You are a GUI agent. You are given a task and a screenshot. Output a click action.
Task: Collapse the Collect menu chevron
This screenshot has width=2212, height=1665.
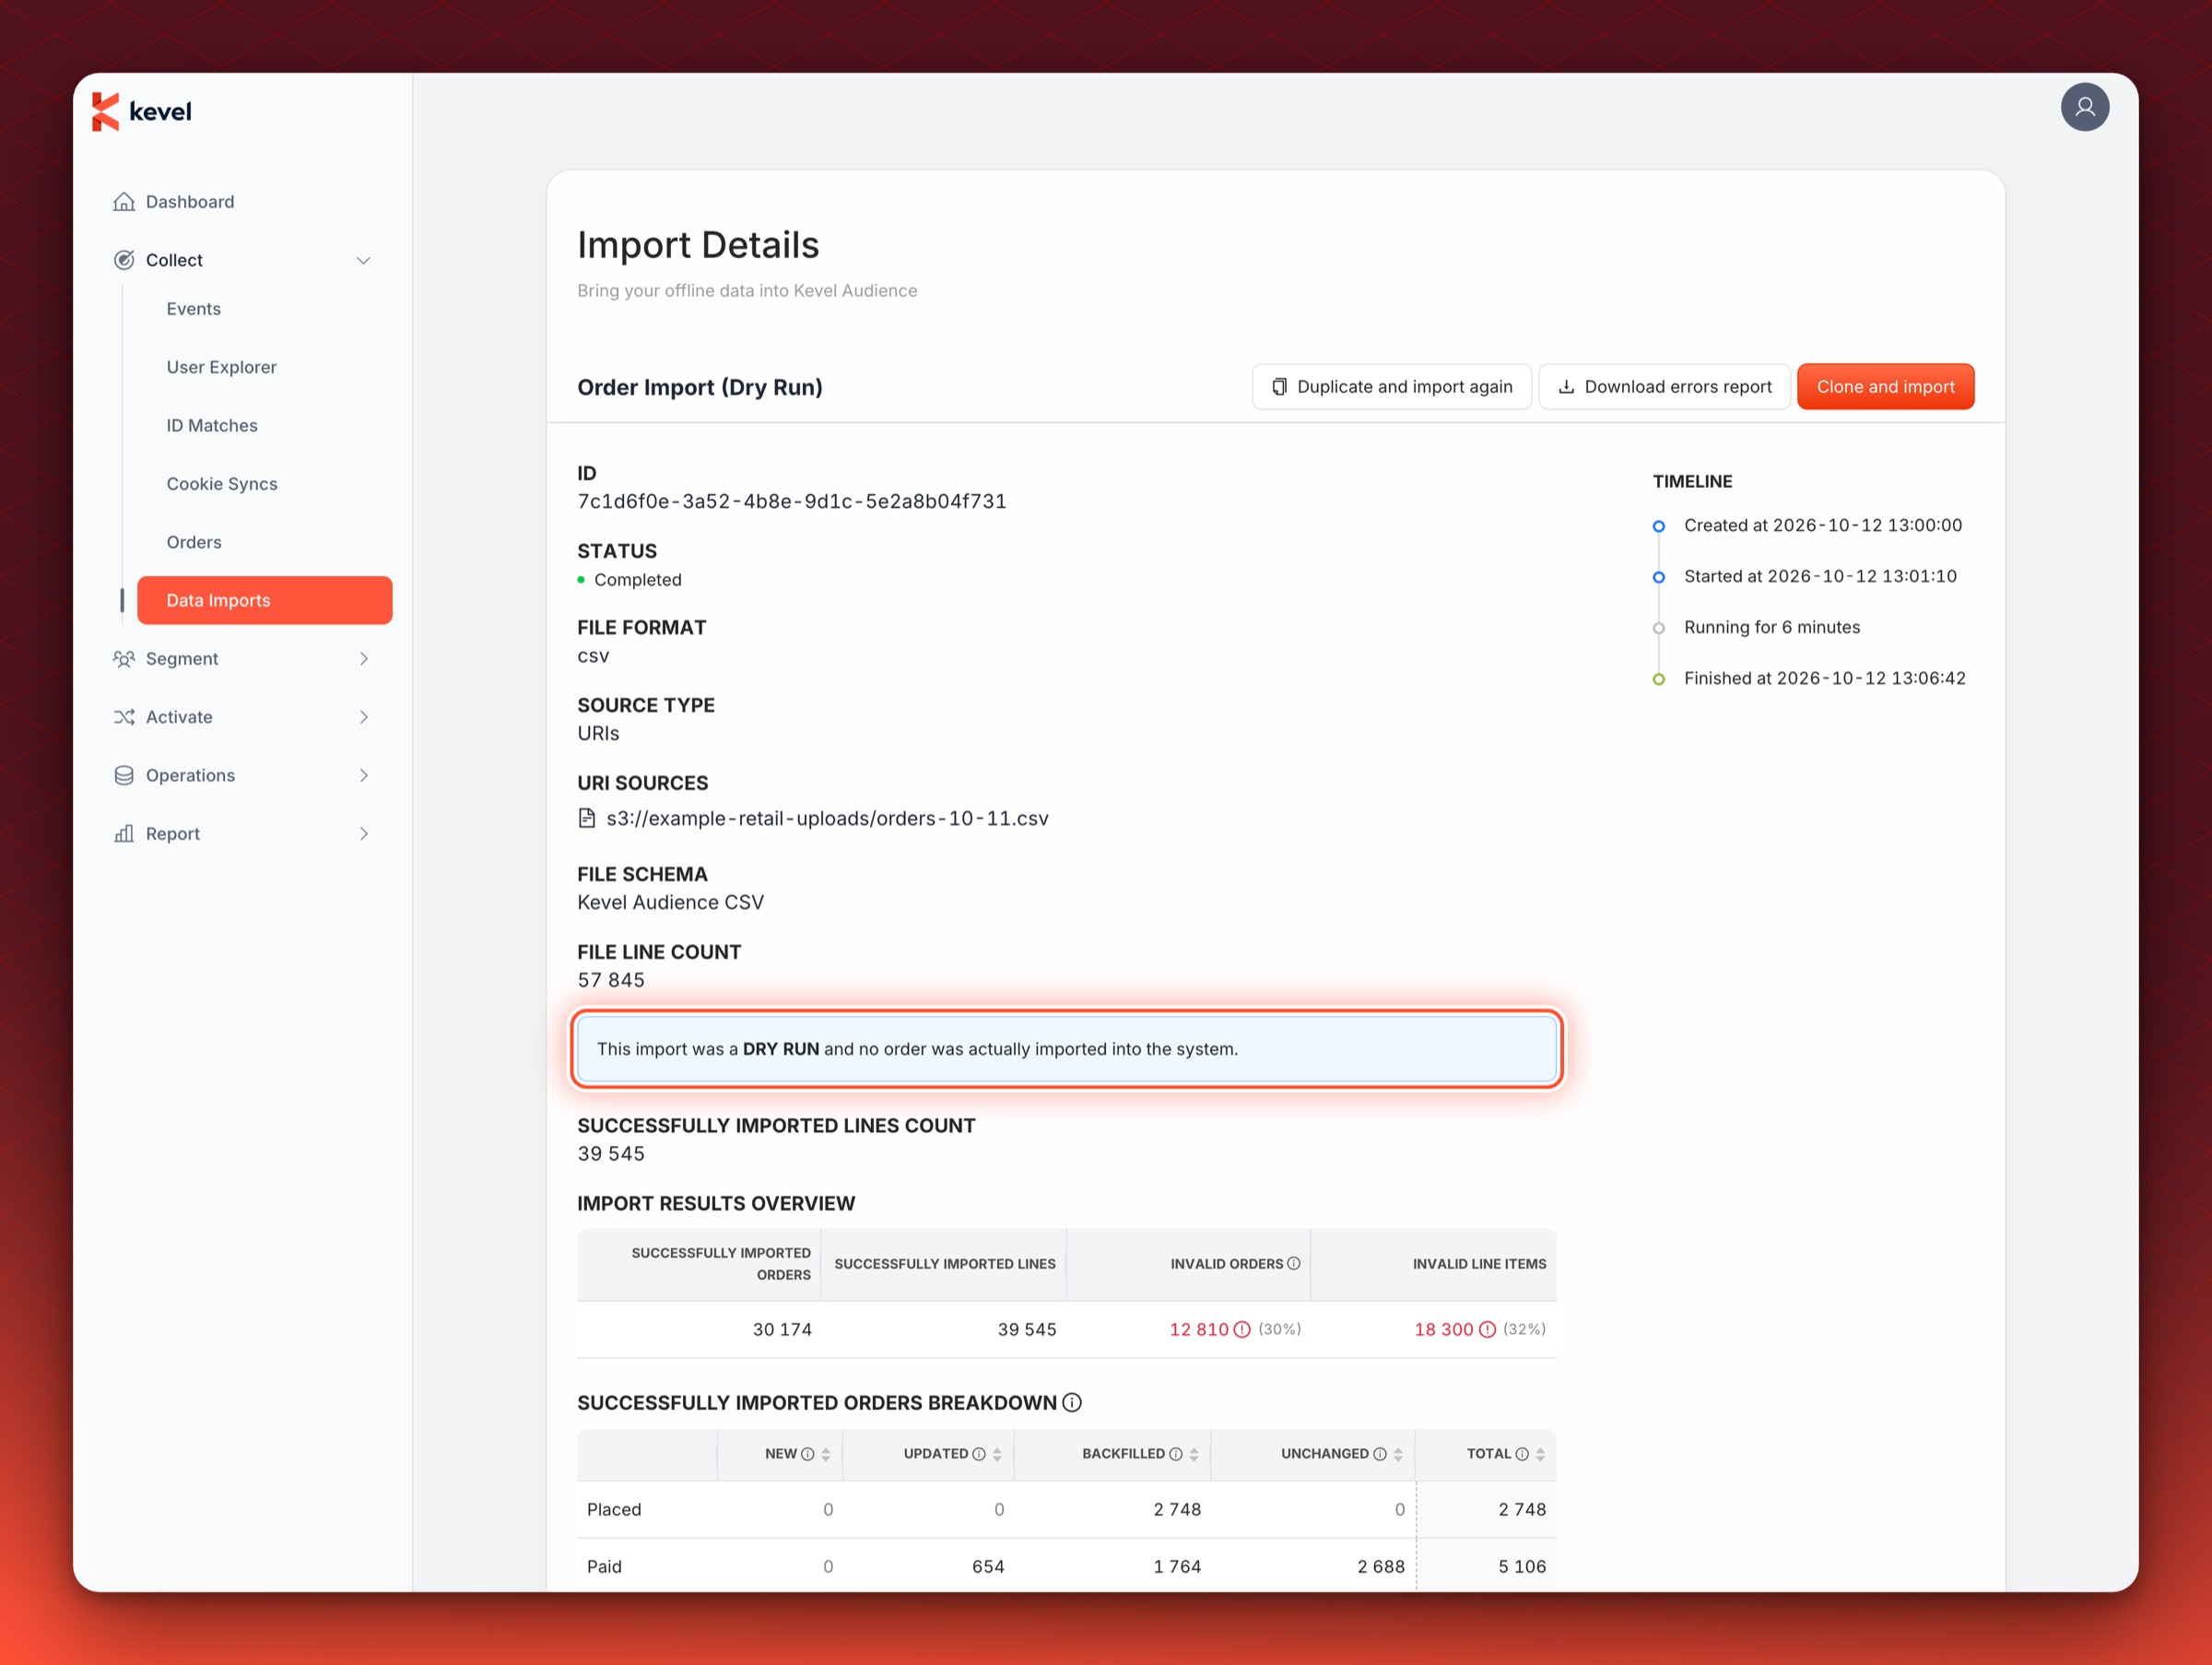363,260
